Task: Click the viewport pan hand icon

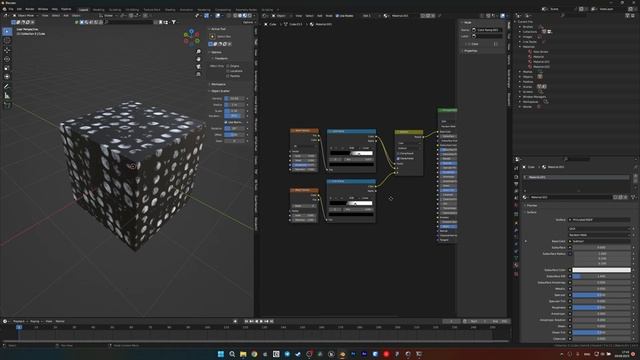Action: 198,59
